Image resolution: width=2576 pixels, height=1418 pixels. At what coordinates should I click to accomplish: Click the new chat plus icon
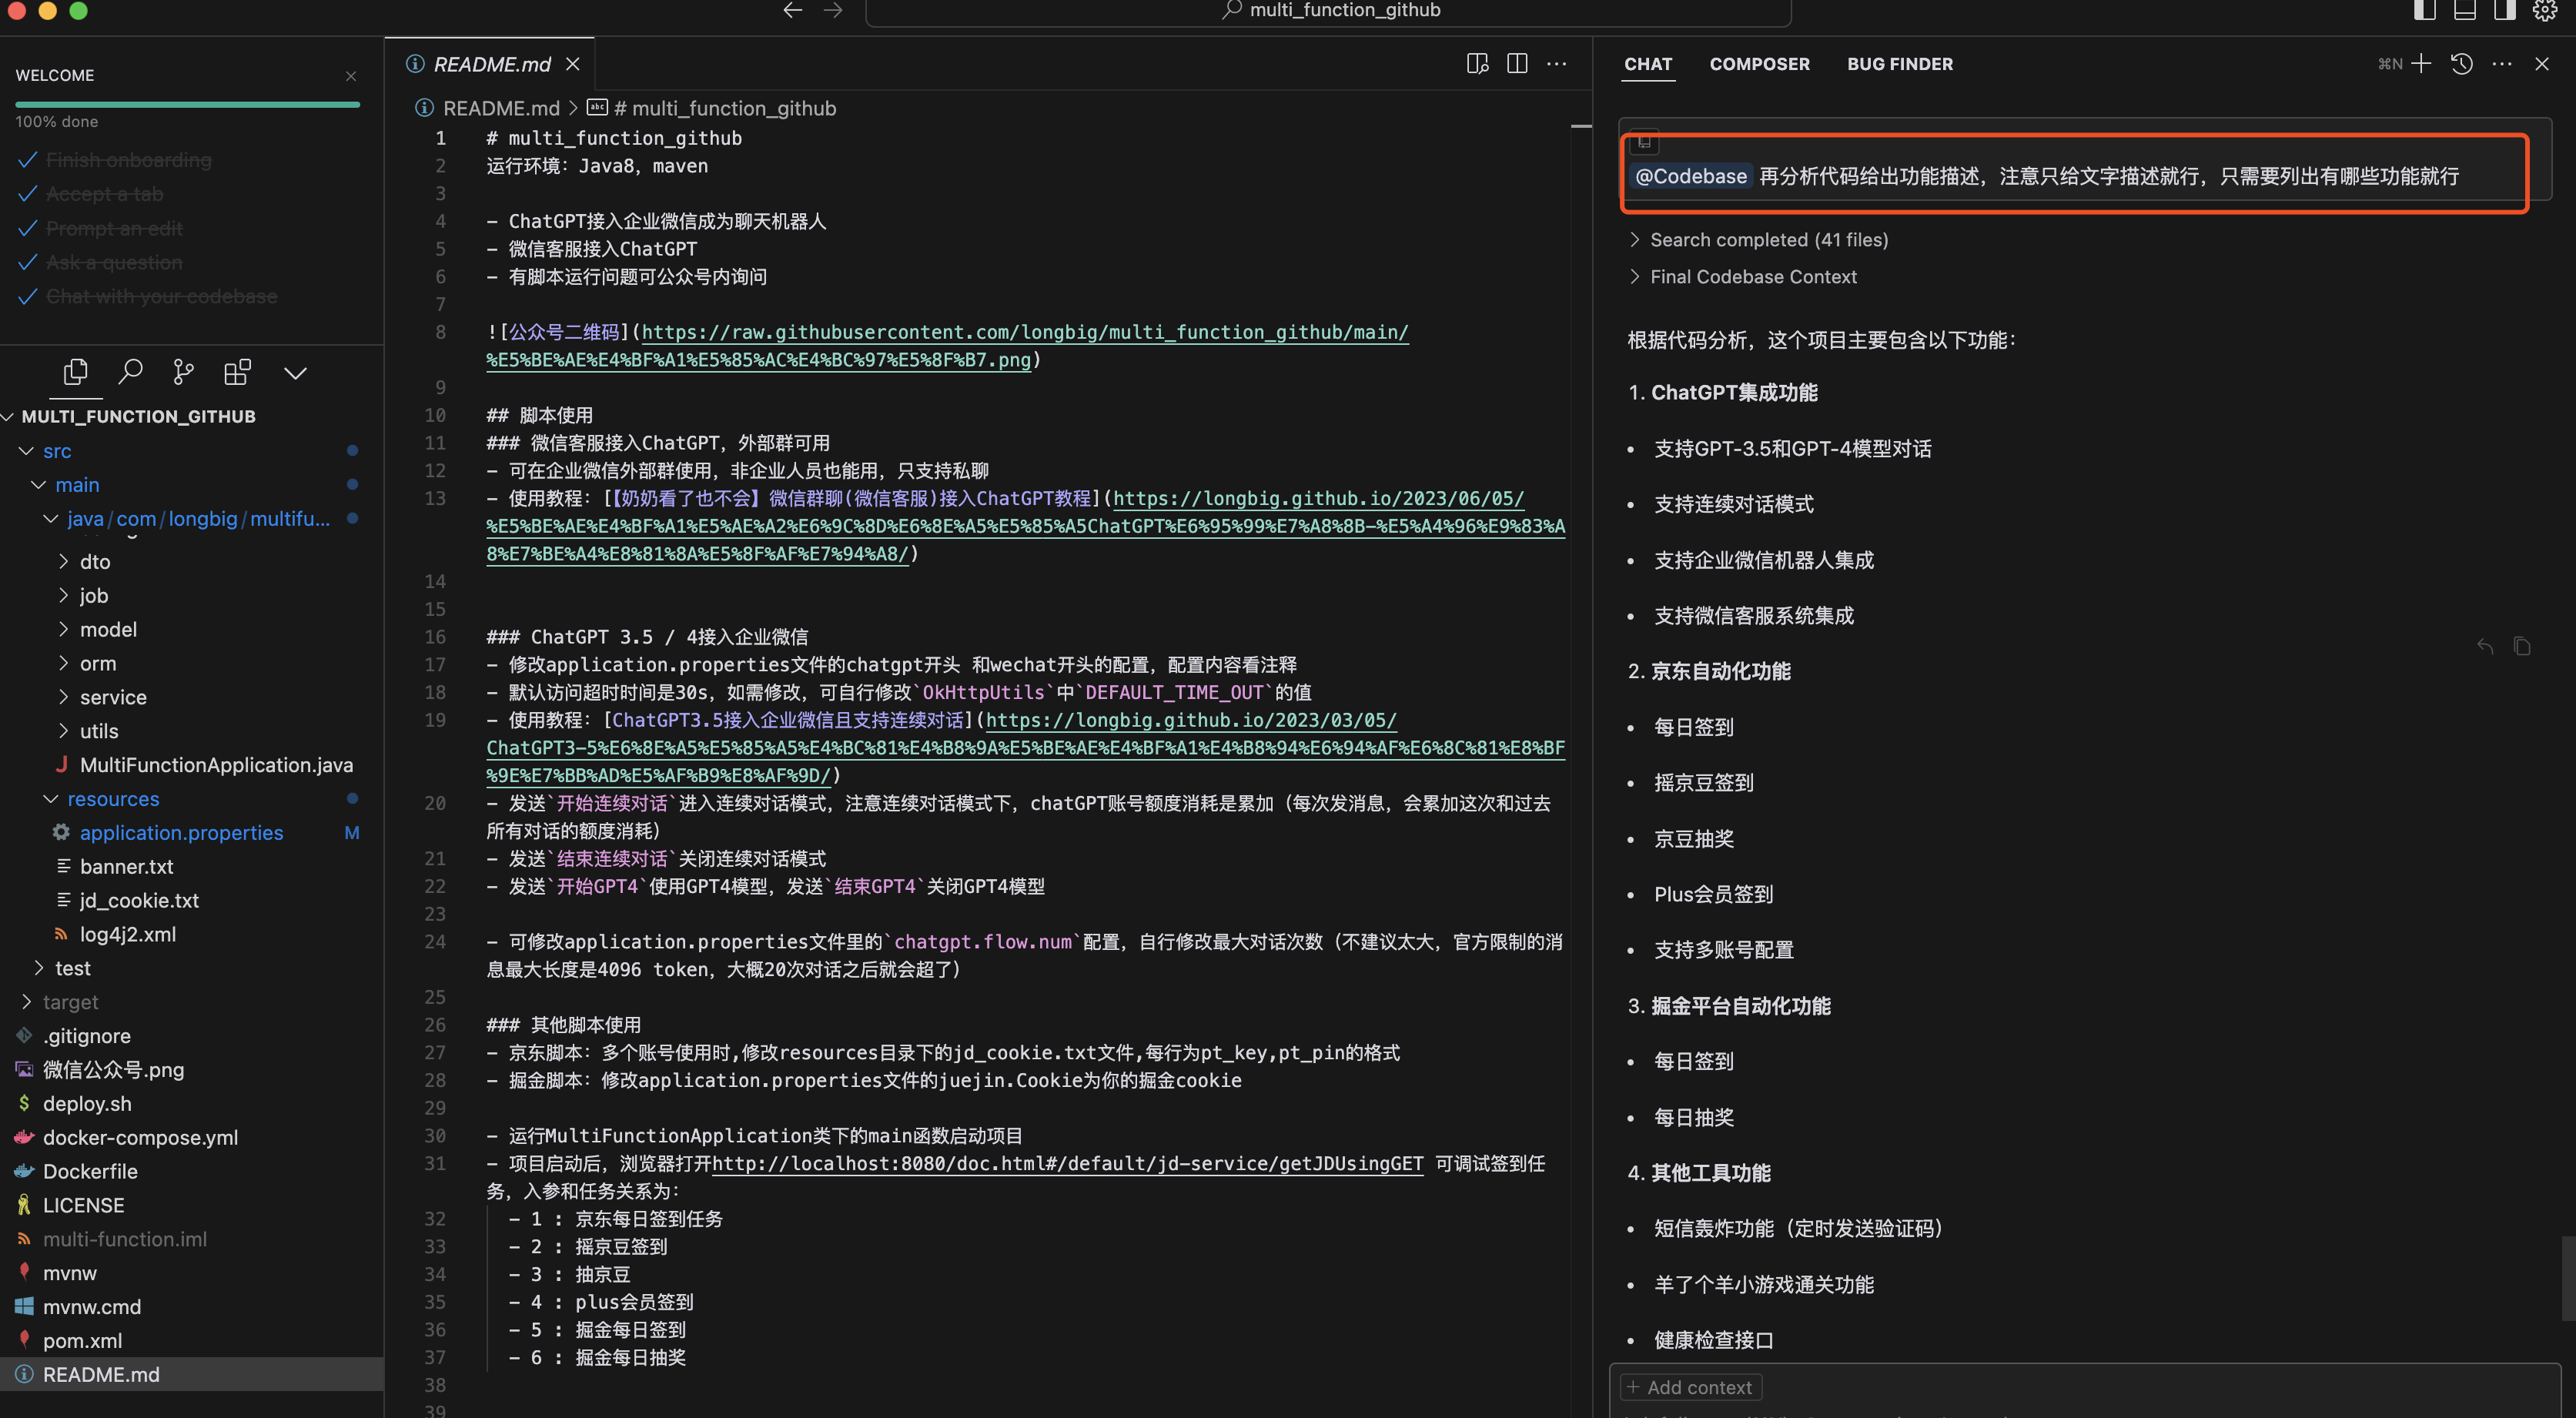2421,64
